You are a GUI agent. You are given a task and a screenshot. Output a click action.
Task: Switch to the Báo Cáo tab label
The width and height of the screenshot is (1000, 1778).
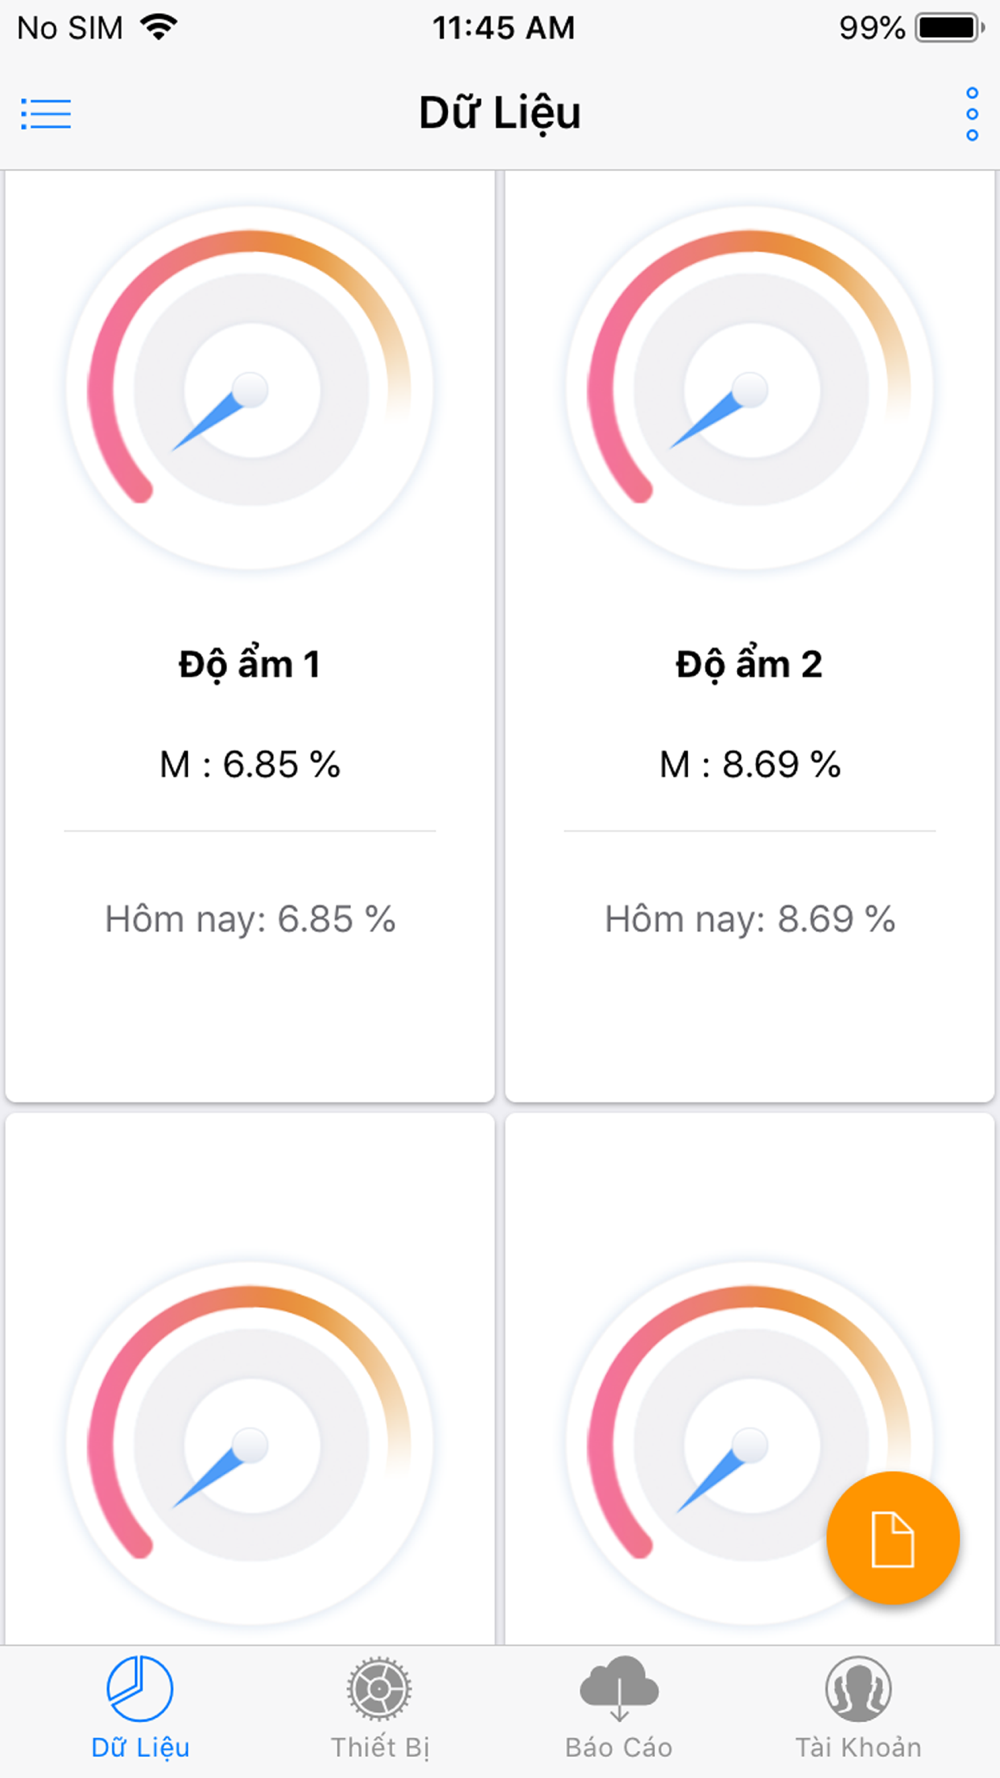point(619,1747)
